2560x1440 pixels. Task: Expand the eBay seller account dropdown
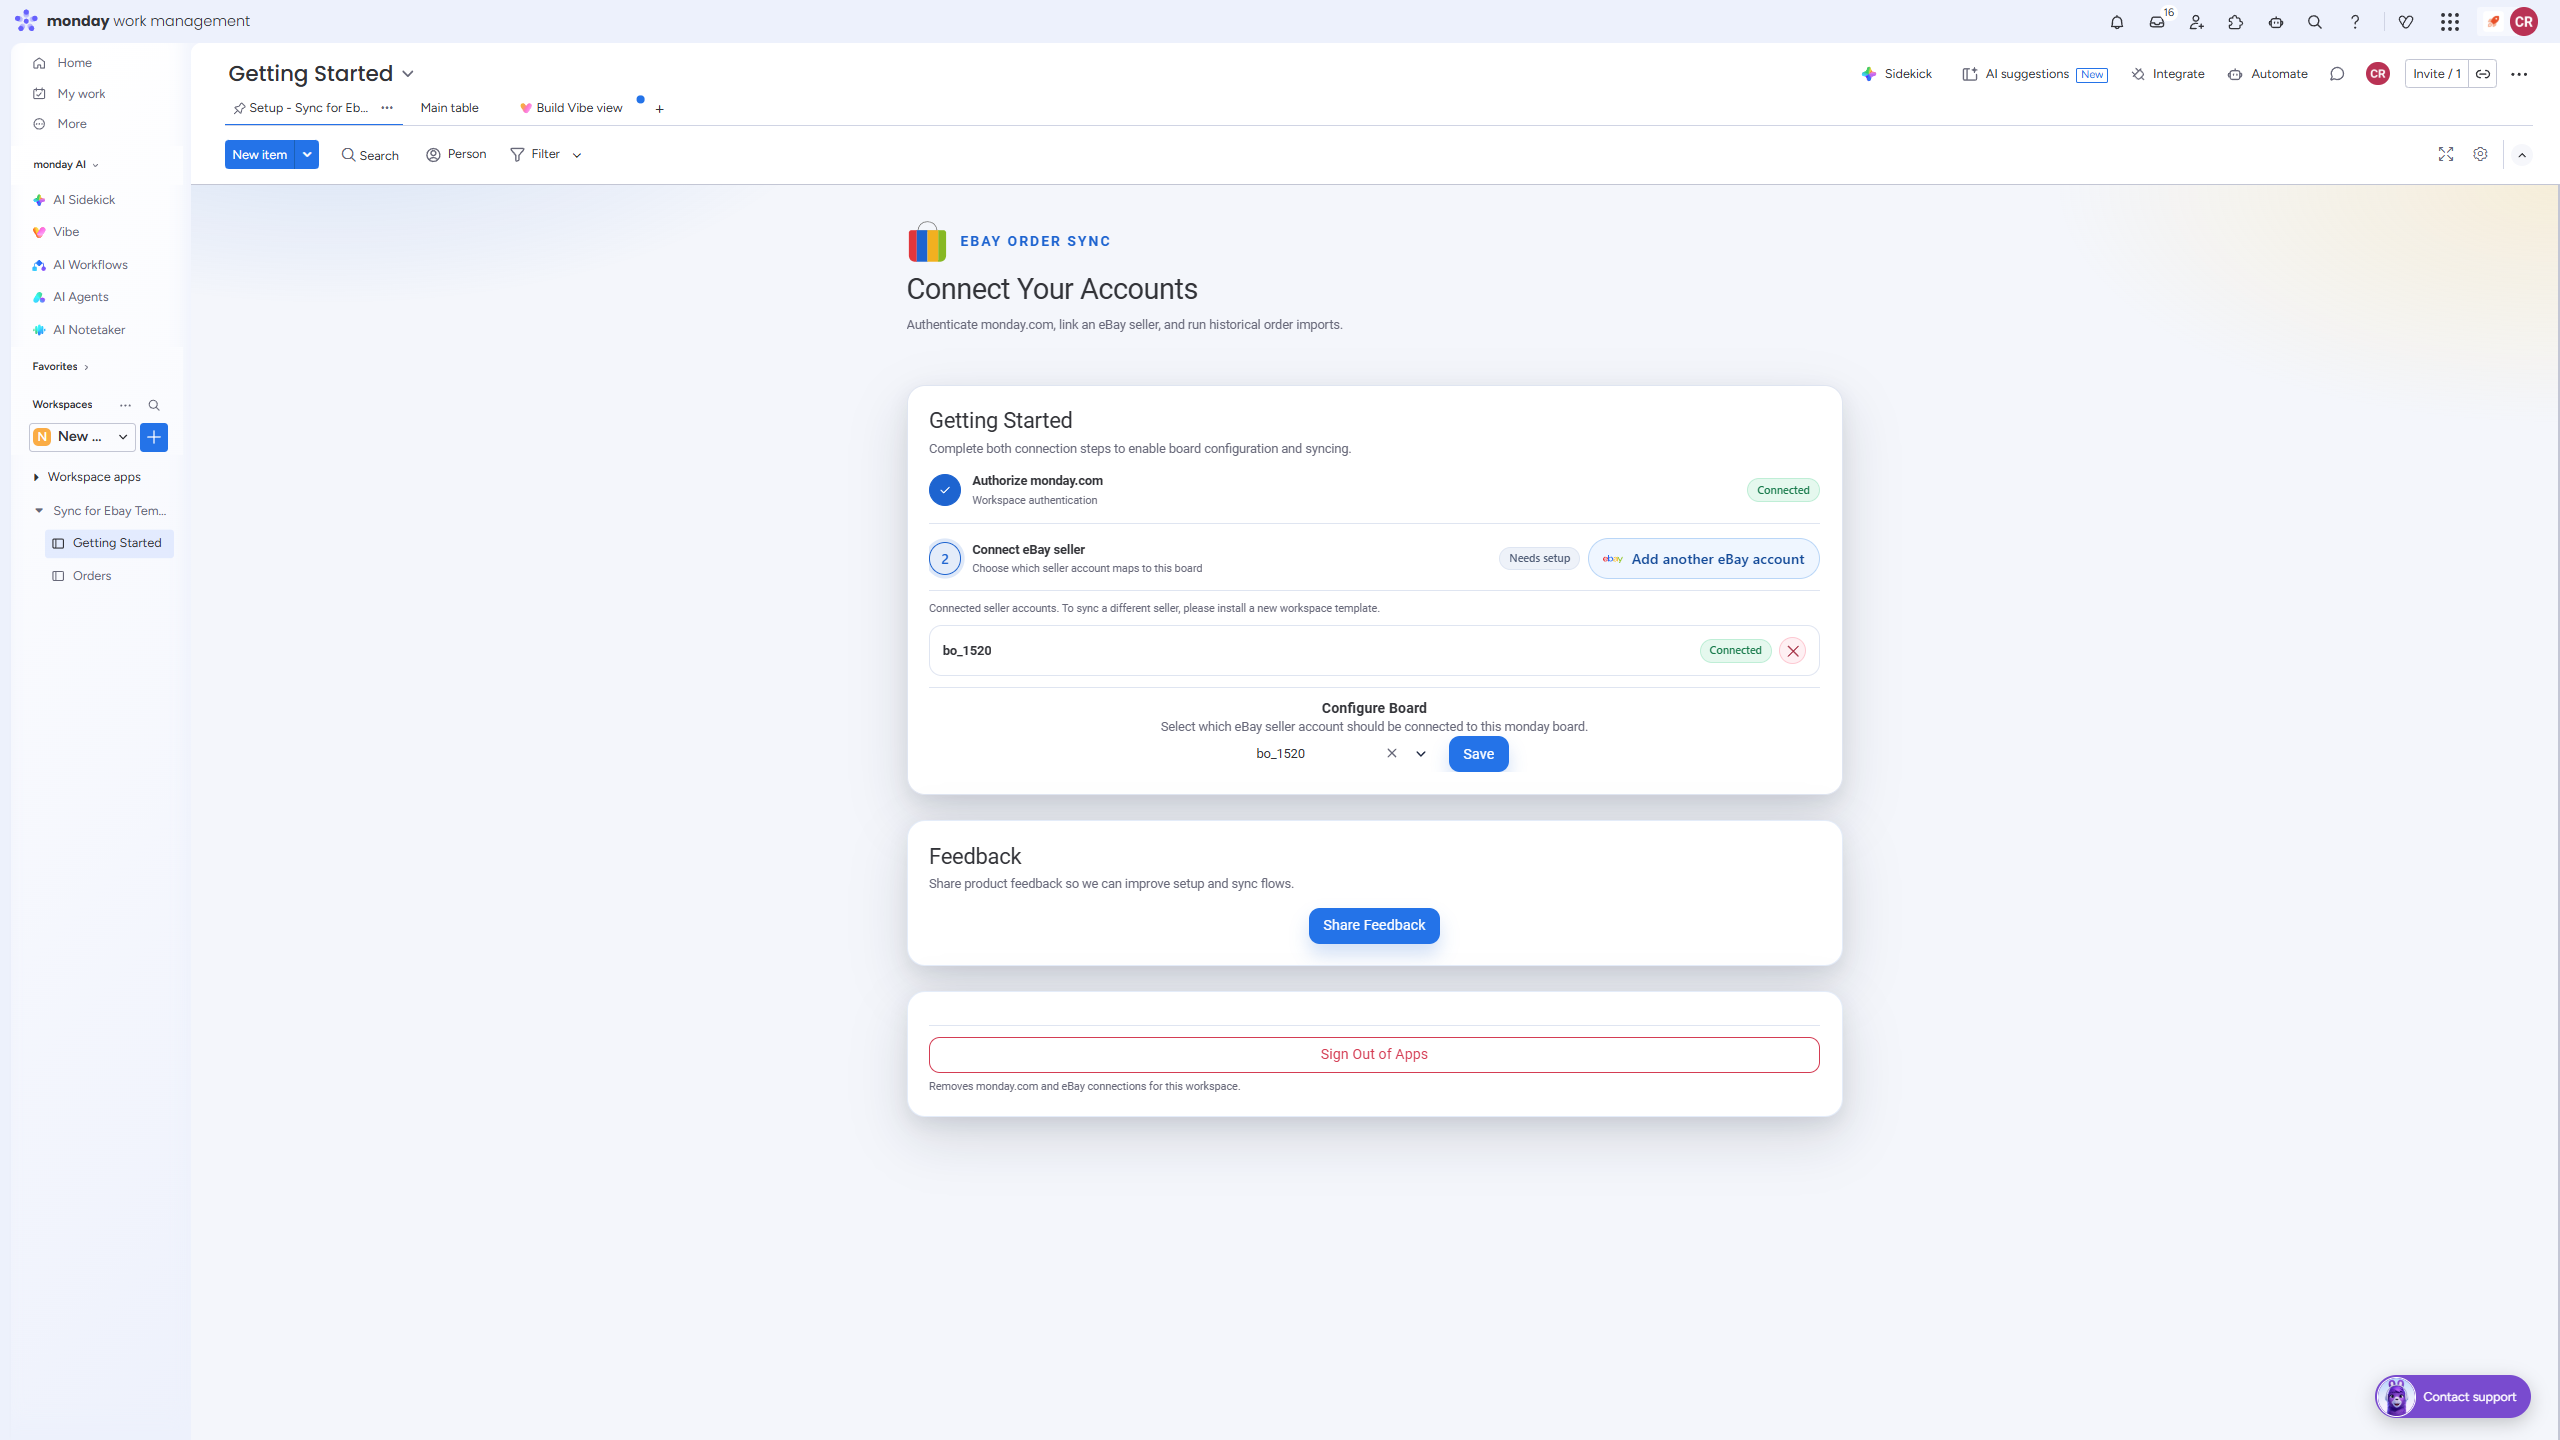click(x=1420, y=754)
